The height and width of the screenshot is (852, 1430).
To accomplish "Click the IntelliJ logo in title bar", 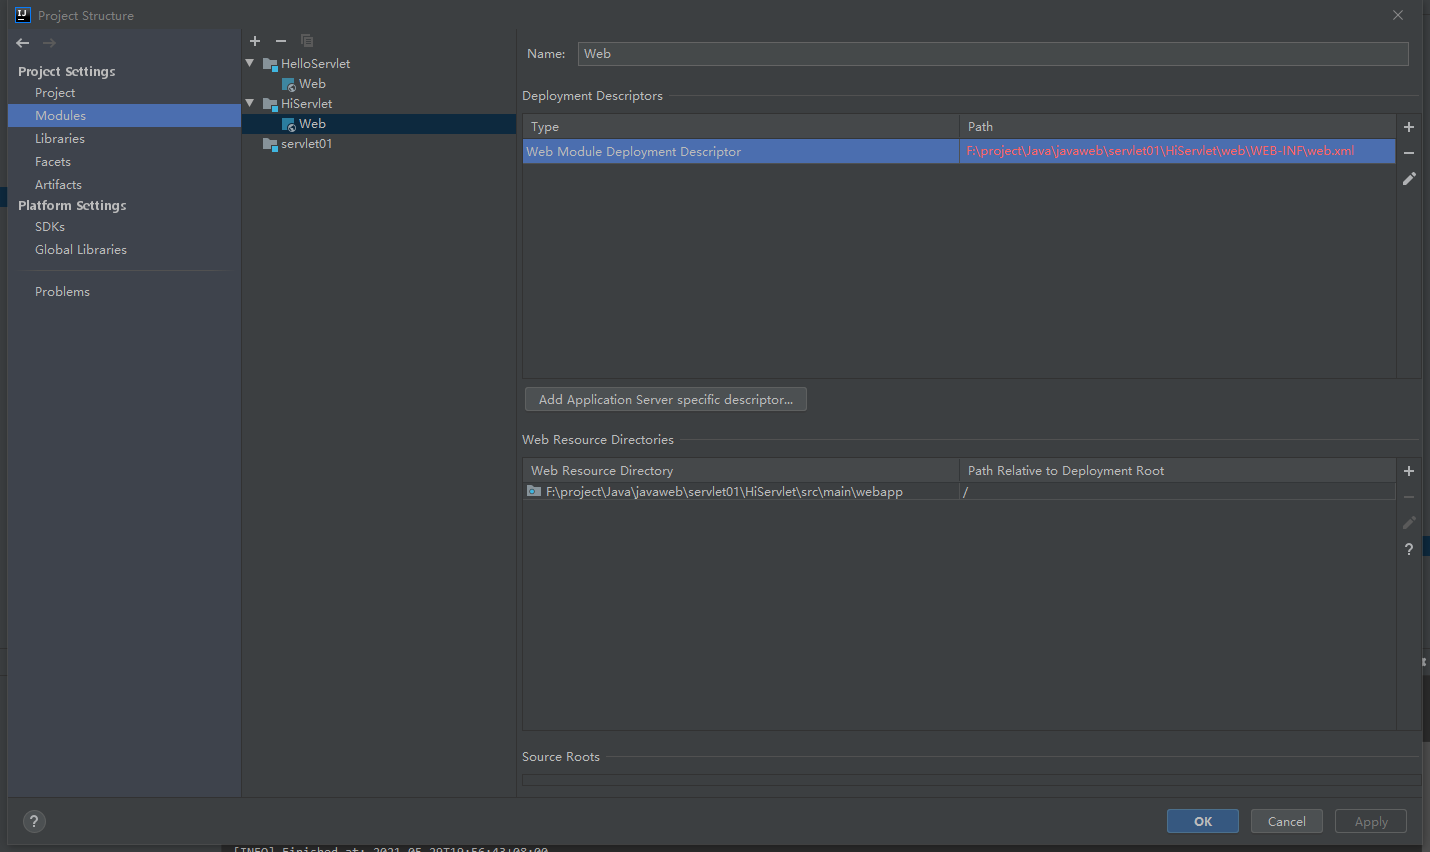I will click(x=23, y=15).
